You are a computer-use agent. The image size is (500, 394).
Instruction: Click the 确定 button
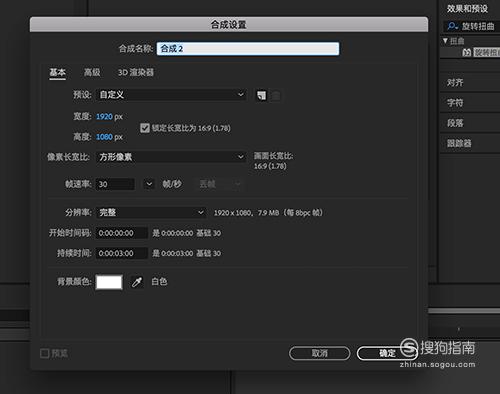click(387, 353)
